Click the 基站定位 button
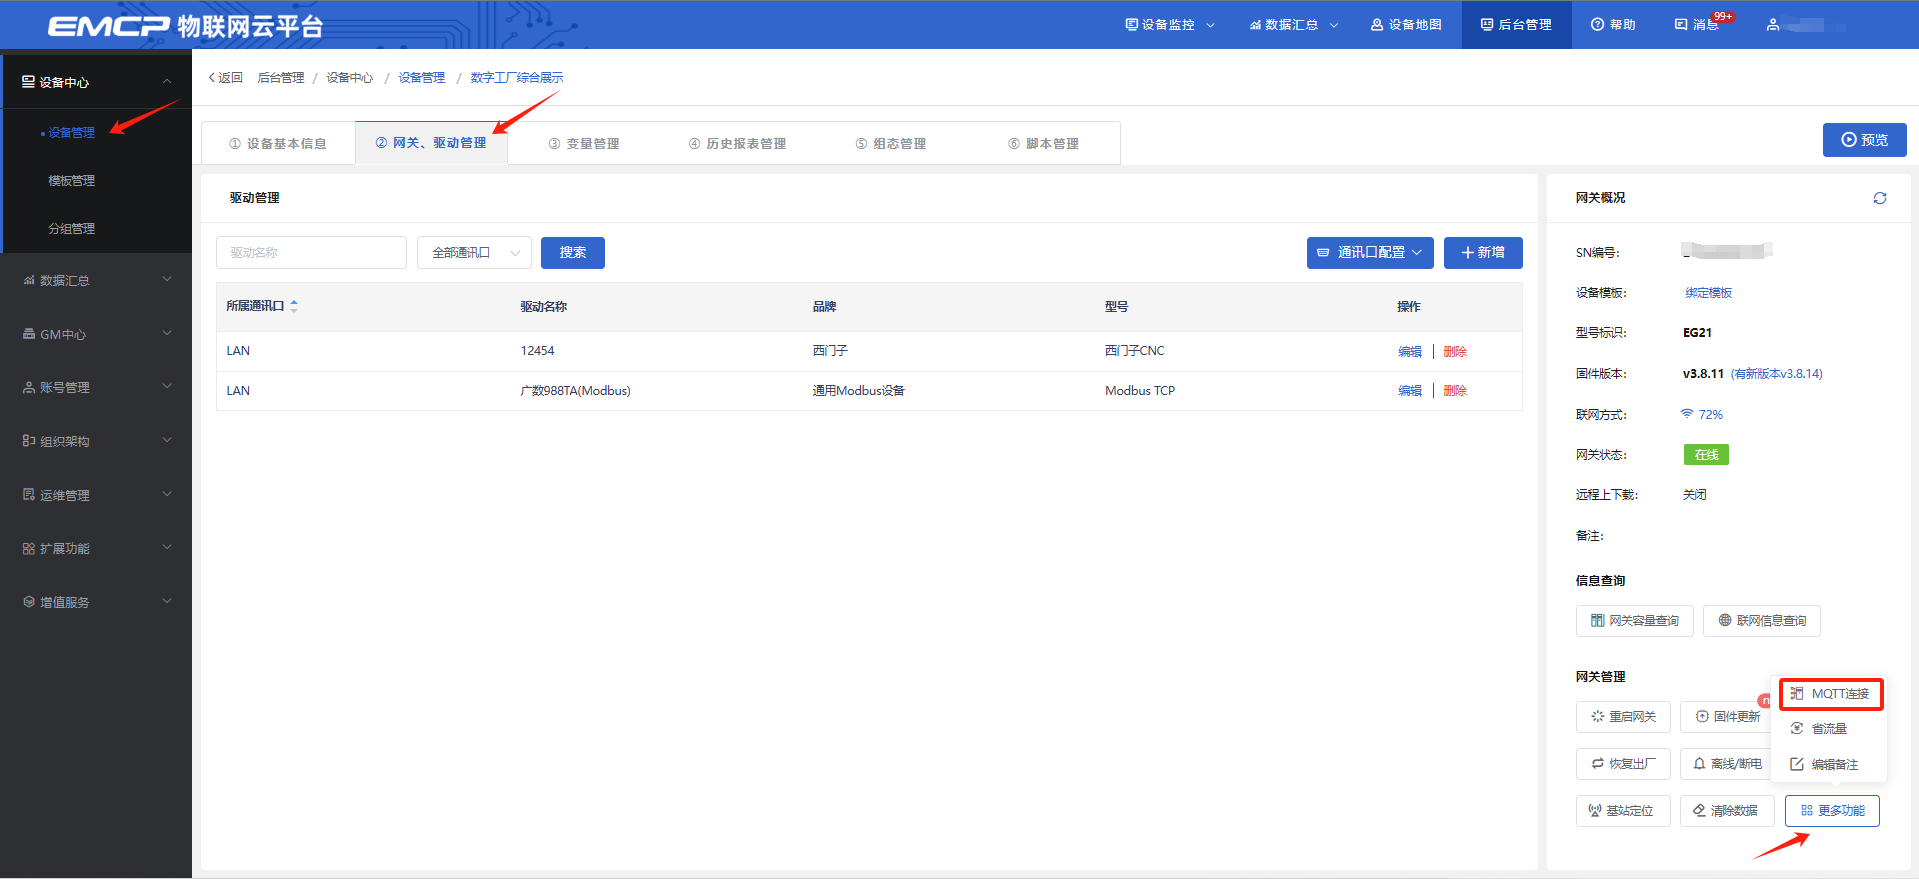This screenshot has height=879, width=1919. coord(1623,811)
